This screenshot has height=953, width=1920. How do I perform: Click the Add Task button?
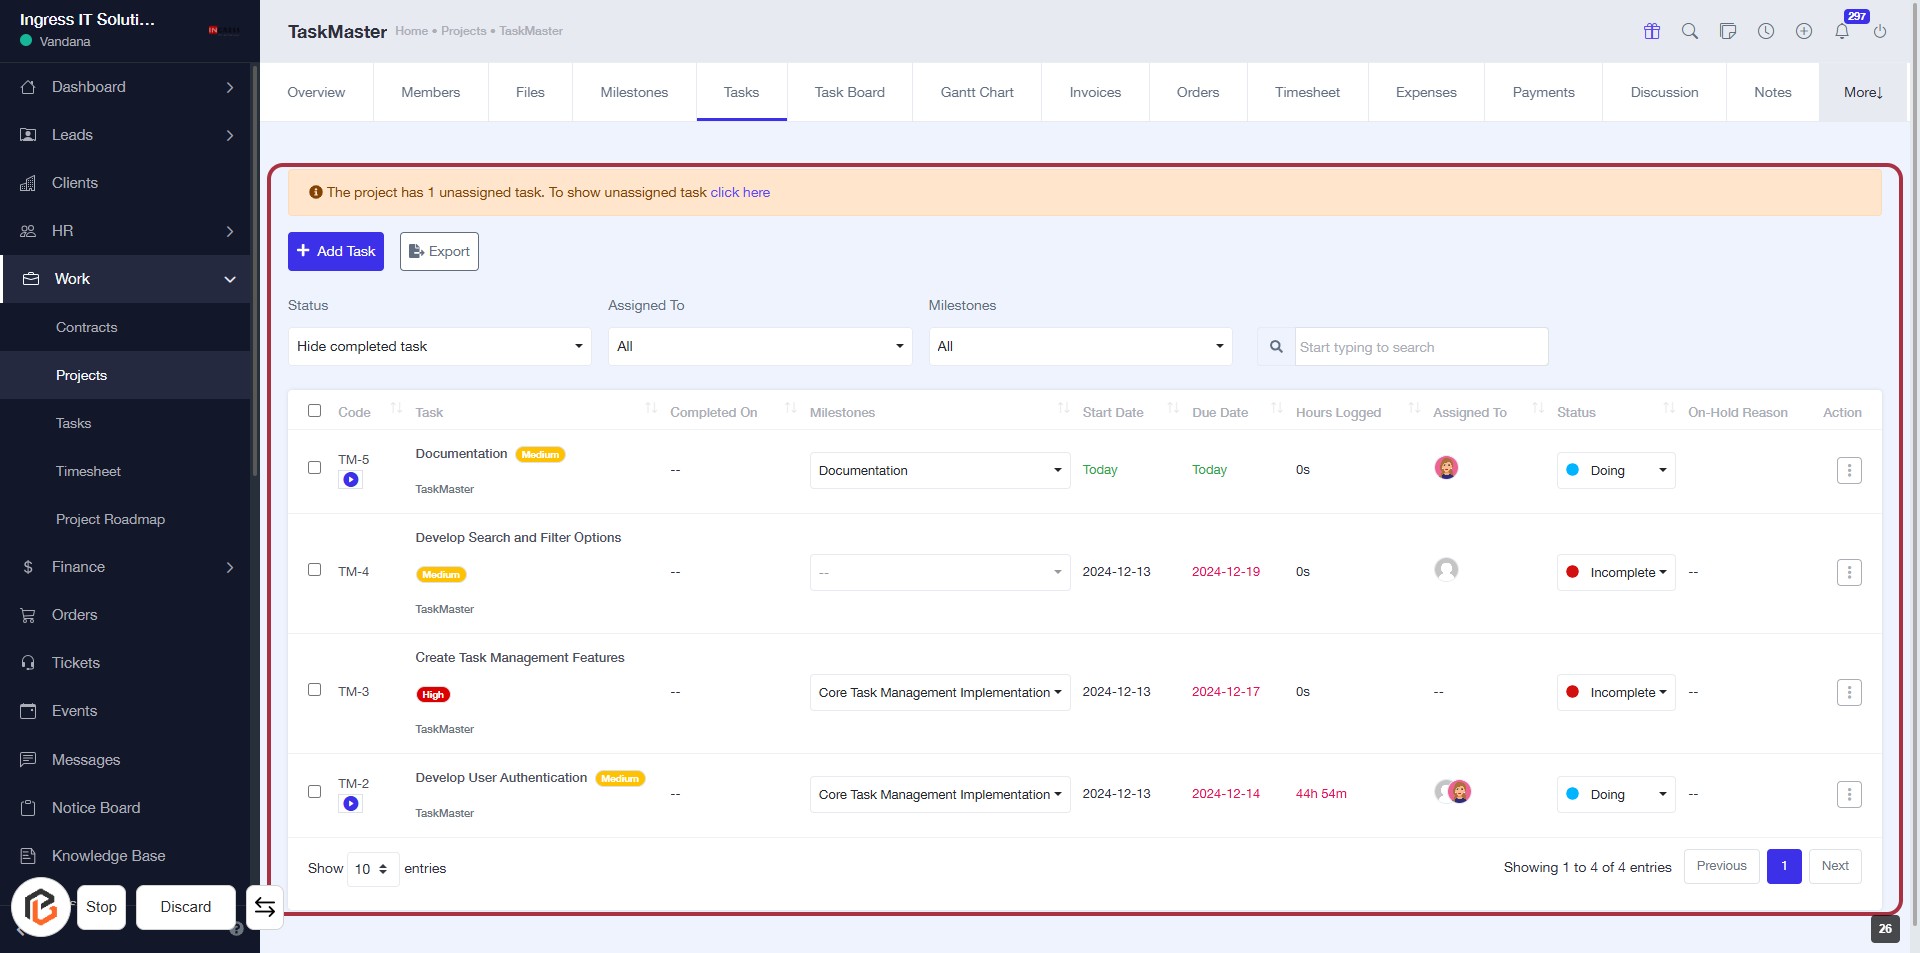coord(336,251)
